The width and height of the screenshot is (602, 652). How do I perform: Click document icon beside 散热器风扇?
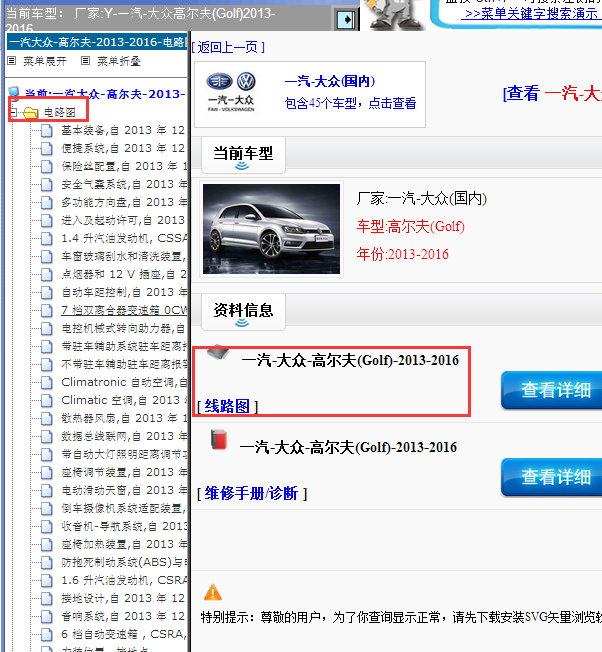point(47,419)
